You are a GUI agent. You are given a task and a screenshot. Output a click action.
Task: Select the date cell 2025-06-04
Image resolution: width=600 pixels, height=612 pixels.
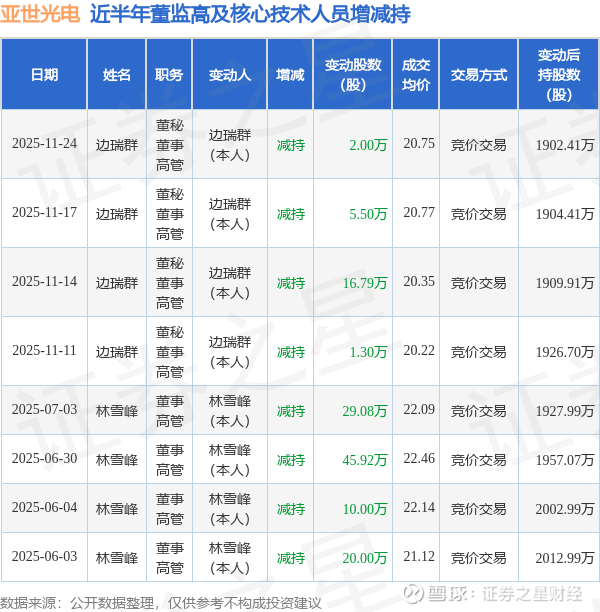(45, 508)
